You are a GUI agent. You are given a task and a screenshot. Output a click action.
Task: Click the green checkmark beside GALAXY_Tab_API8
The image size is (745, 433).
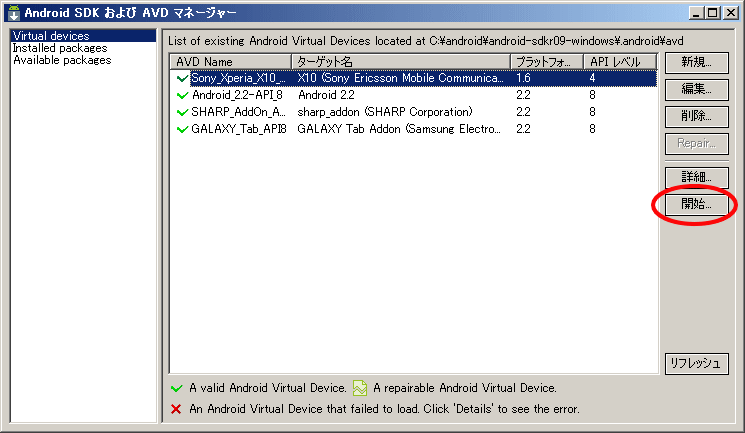pos(182,129)
